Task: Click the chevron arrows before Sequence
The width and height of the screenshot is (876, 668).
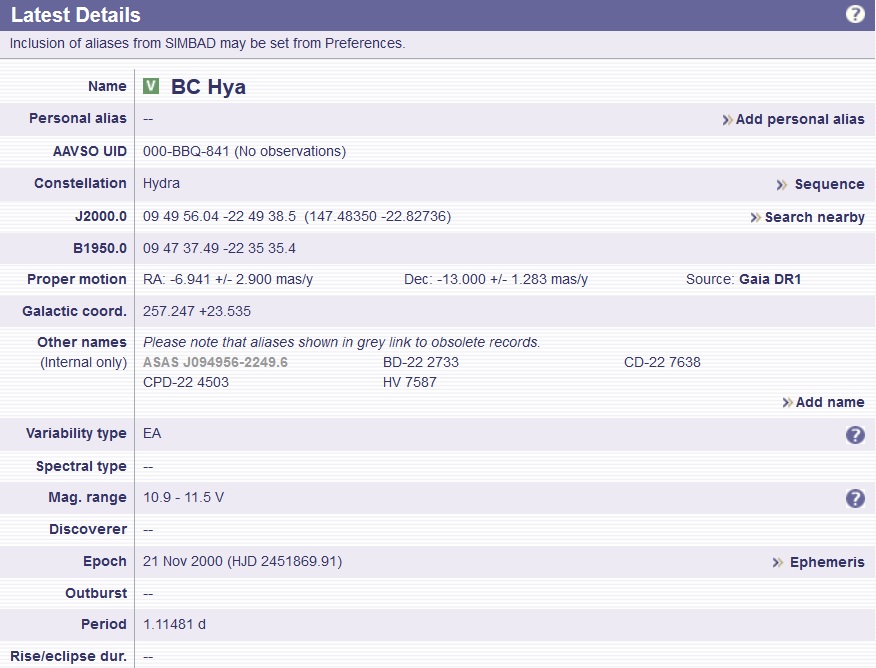Action: pos(781,185)
